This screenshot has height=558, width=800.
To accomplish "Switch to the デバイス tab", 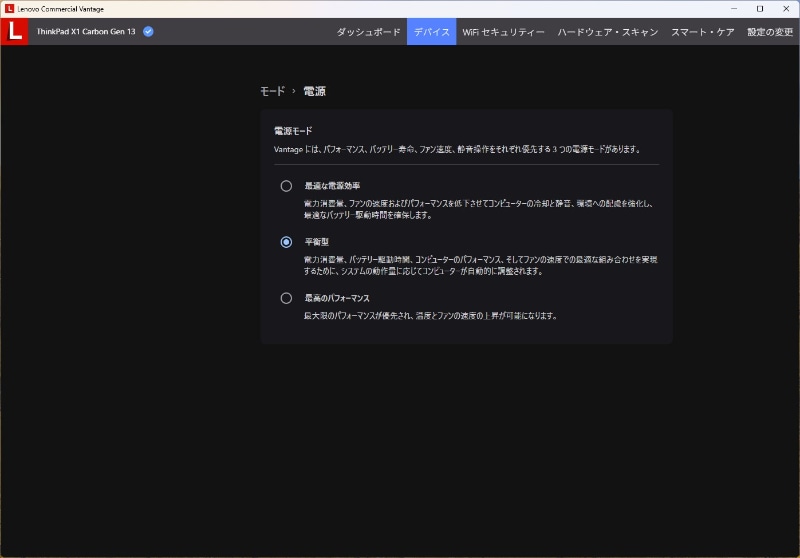I will coord(432,32).
